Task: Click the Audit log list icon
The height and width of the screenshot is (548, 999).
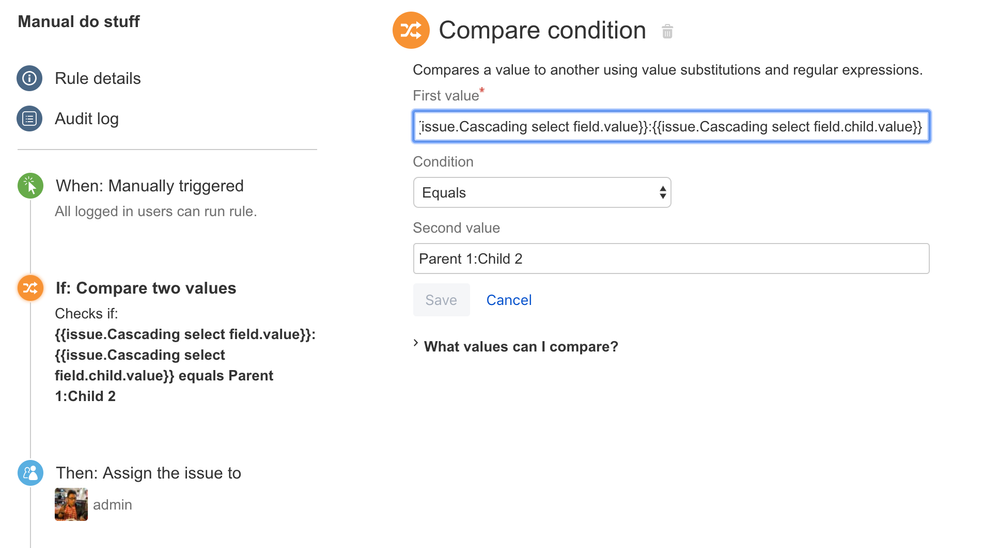Action: point(30,119)
